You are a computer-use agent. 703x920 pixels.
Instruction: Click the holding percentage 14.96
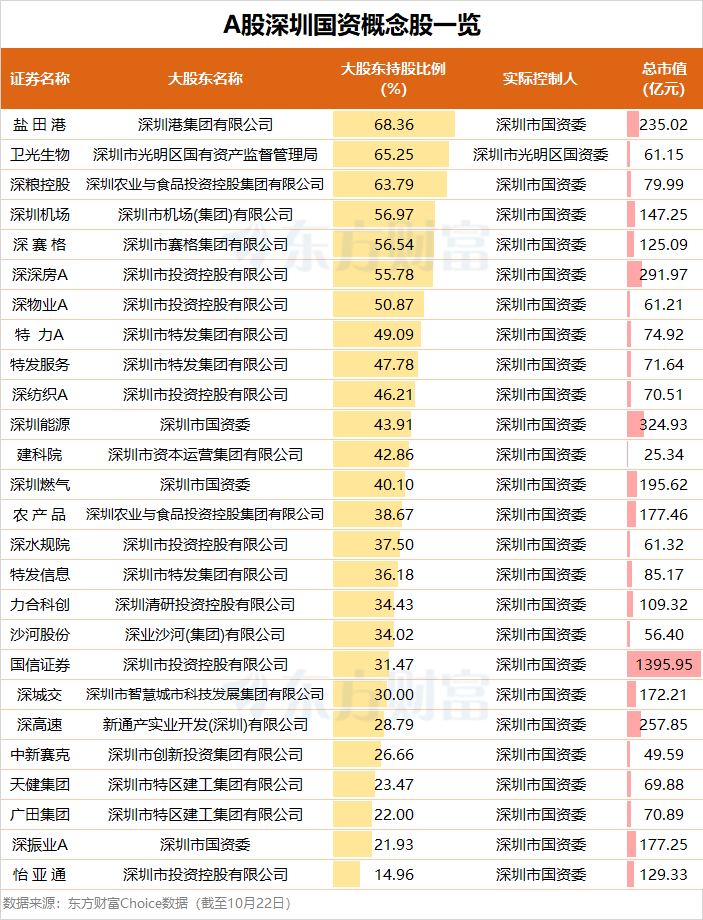394,874
